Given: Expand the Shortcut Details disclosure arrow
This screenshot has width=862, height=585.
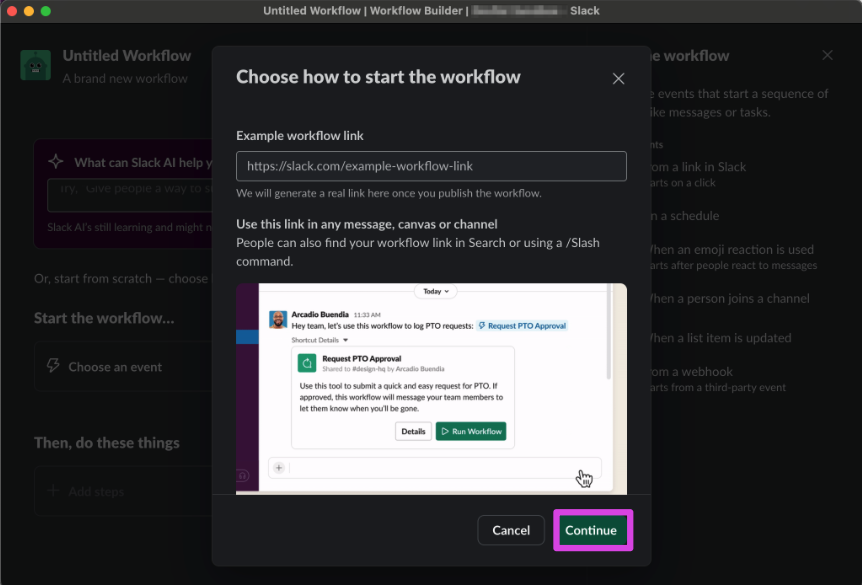Looking at the screenshot, I should tap(344, 339).
